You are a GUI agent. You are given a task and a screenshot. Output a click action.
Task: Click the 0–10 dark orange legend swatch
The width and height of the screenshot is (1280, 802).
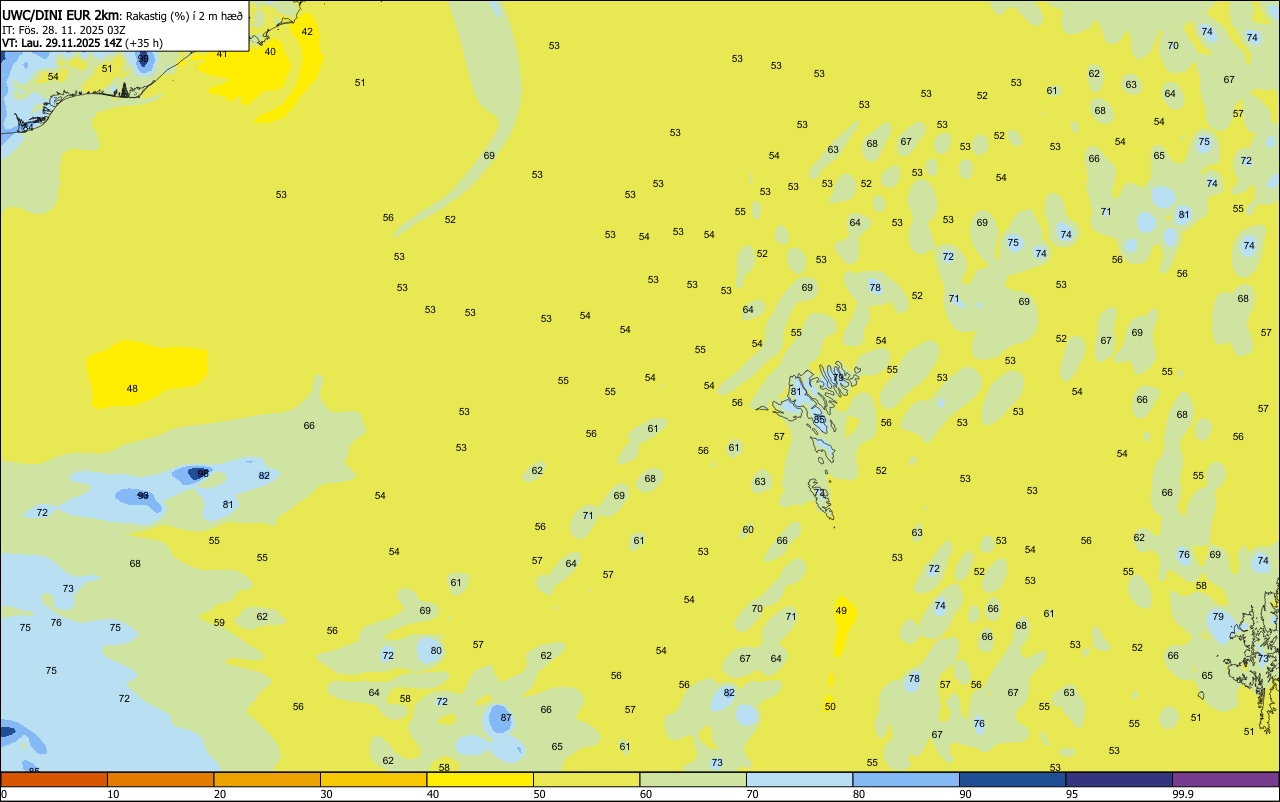tap(54, 779)
